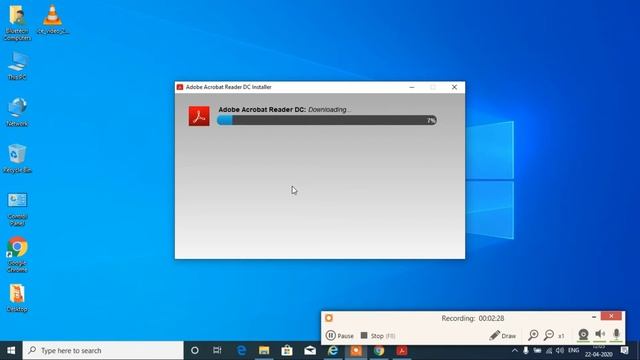Launch Microsoft Edge from the taskbar

(241, 351)
